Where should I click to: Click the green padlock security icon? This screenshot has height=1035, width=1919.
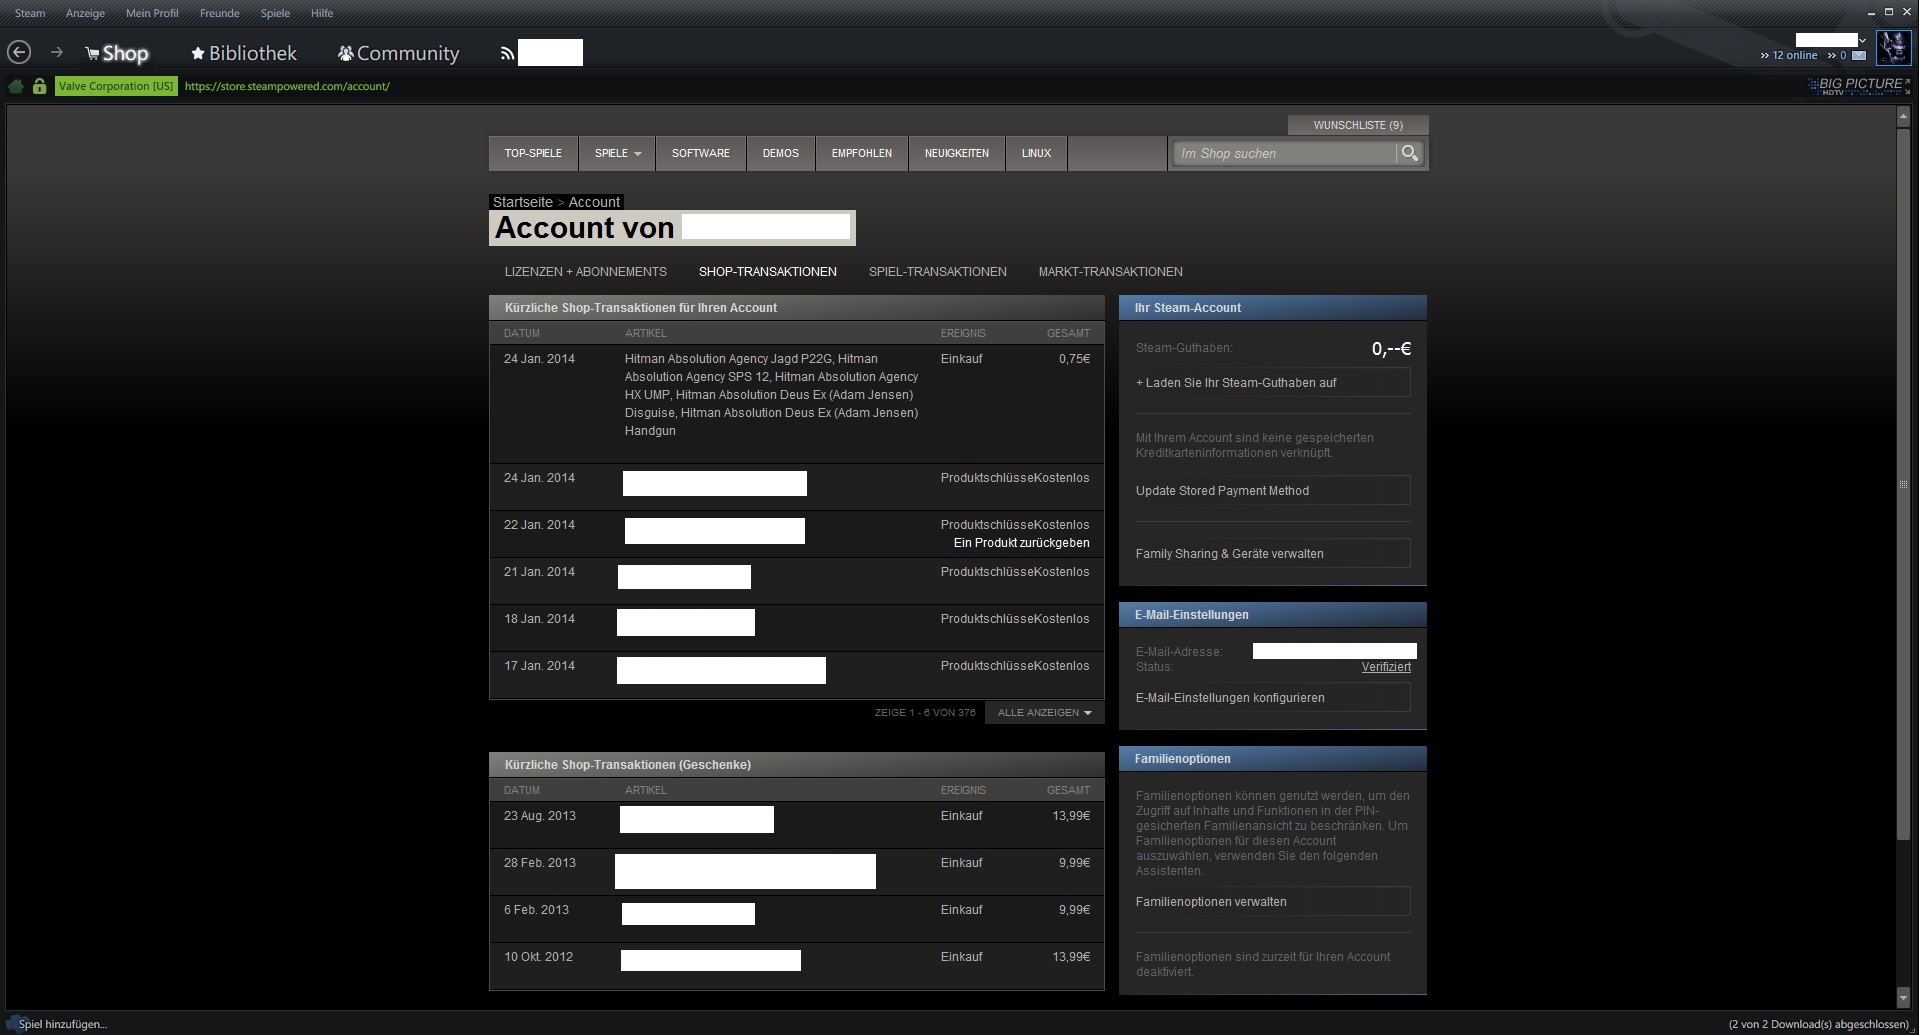[39, 86]
